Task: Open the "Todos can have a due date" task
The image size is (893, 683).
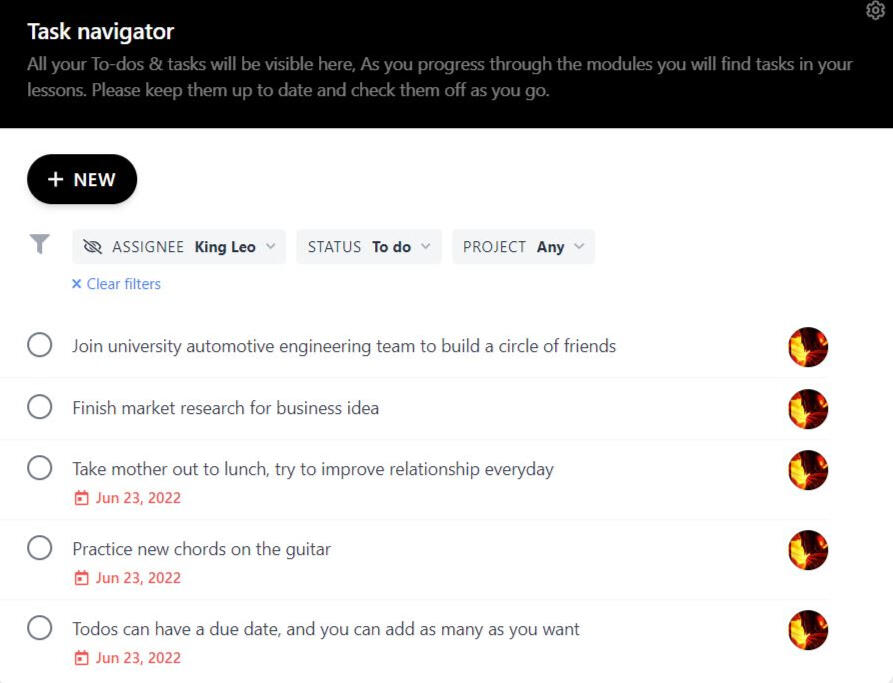Action: coord(326,629)
